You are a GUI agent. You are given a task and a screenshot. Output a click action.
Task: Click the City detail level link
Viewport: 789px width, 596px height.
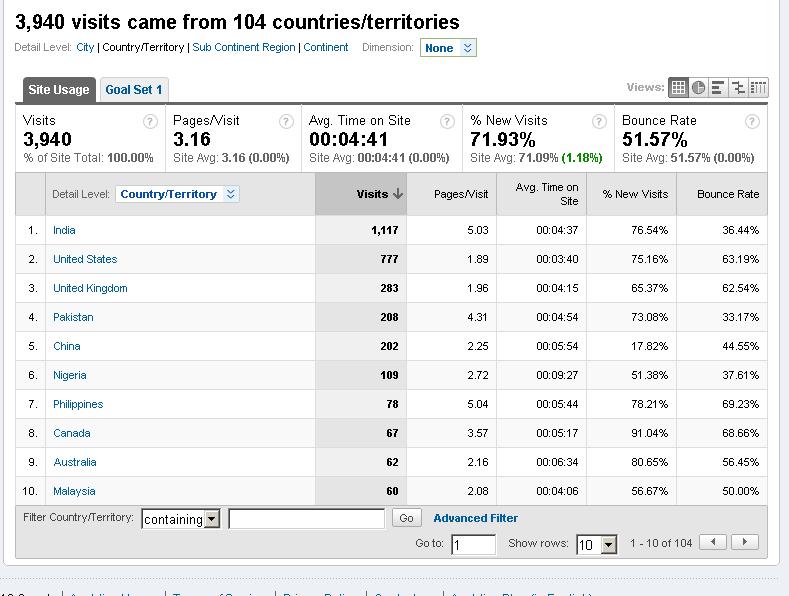85,47
